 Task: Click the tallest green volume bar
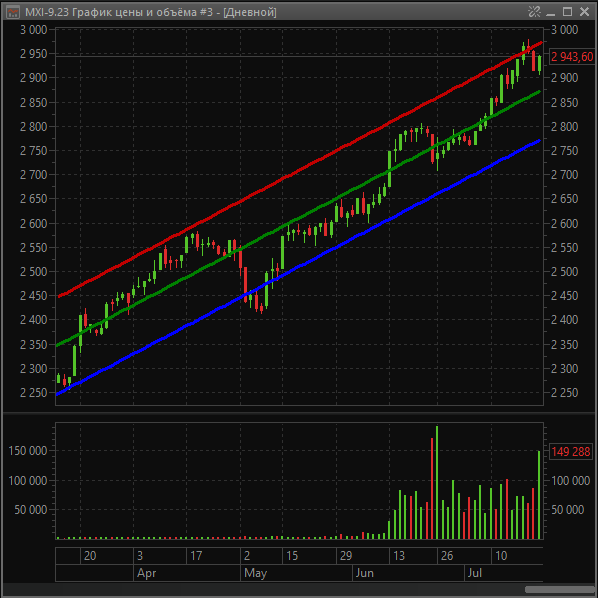437,482
